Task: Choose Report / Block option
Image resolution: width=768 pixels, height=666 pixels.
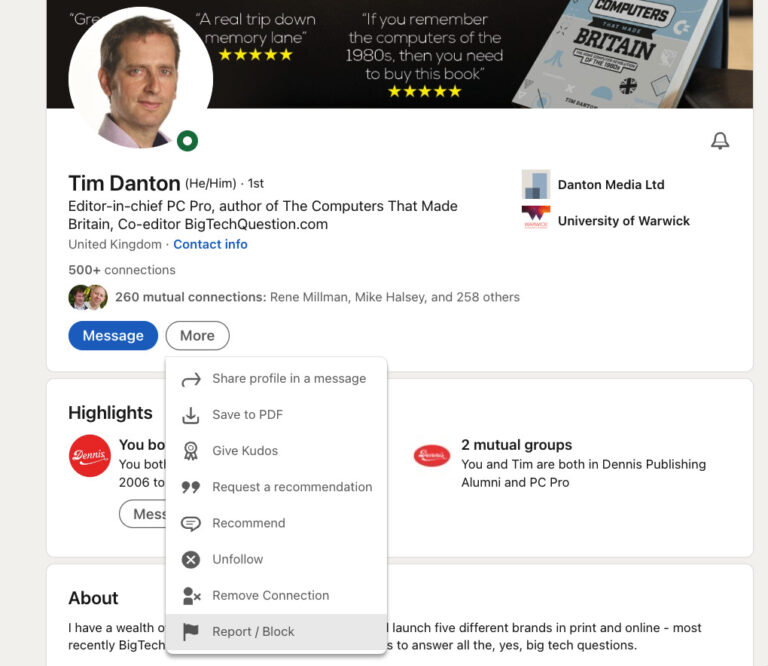Action: coord(276,632)
